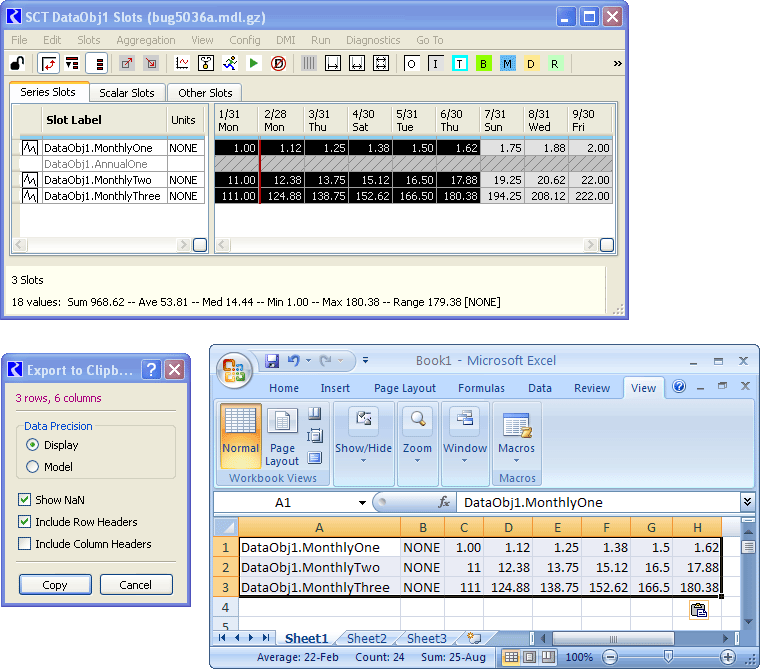Toggle the O flag button
Screen dimensions: 760x669
(x=412, y=64)
